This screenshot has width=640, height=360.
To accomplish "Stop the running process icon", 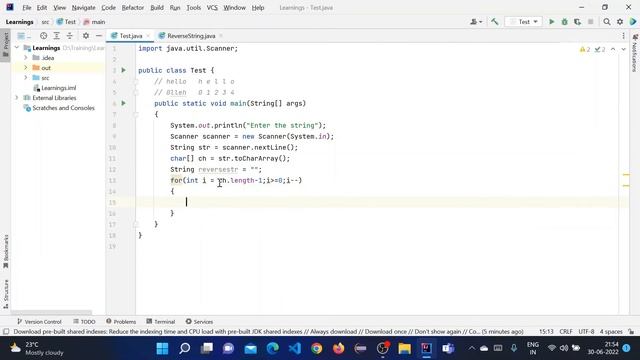I will 591,22.
